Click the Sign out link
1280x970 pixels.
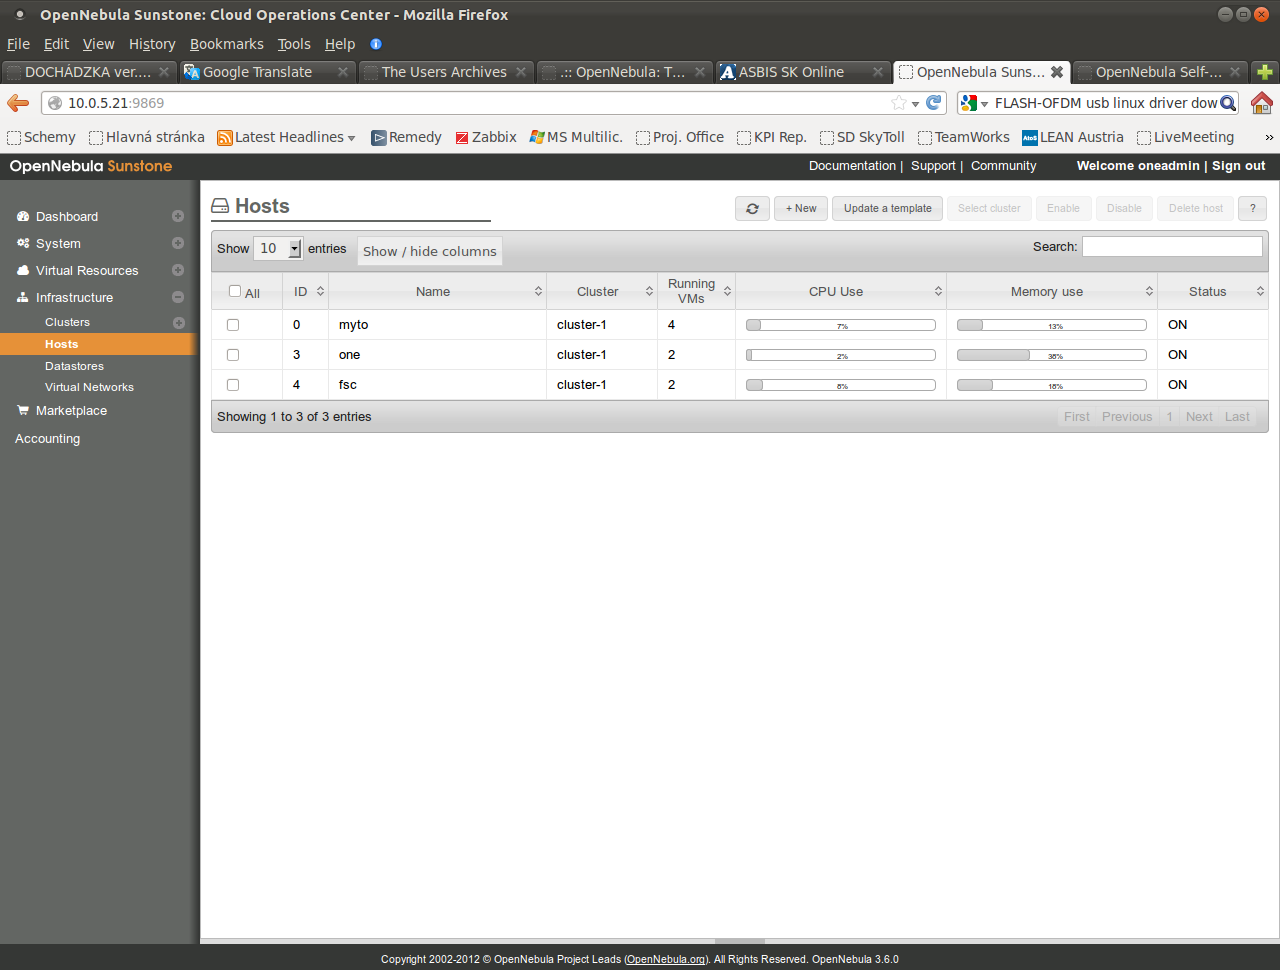click(1239, 166)
